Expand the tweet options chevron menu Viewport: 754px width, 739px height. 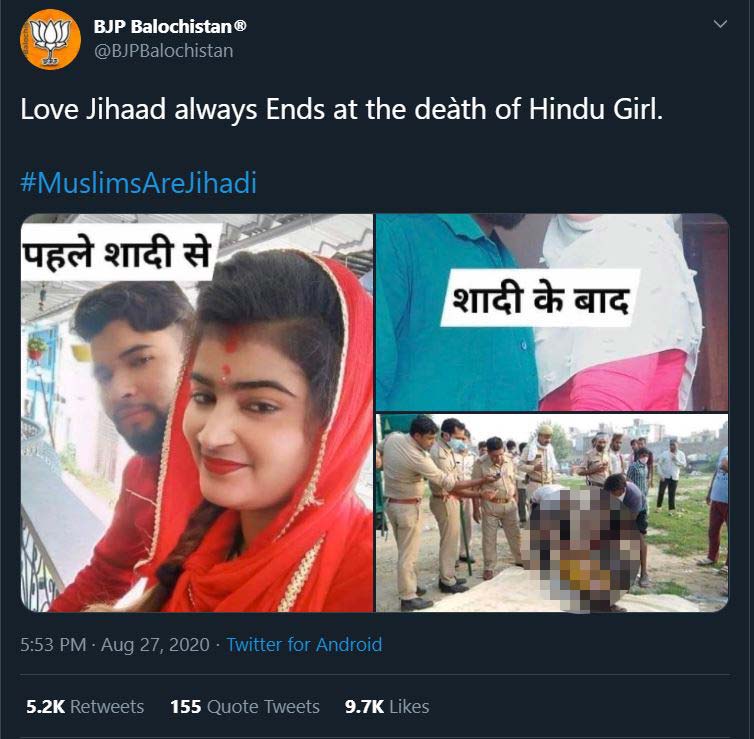pyautogui.click(x=720, y=24)
